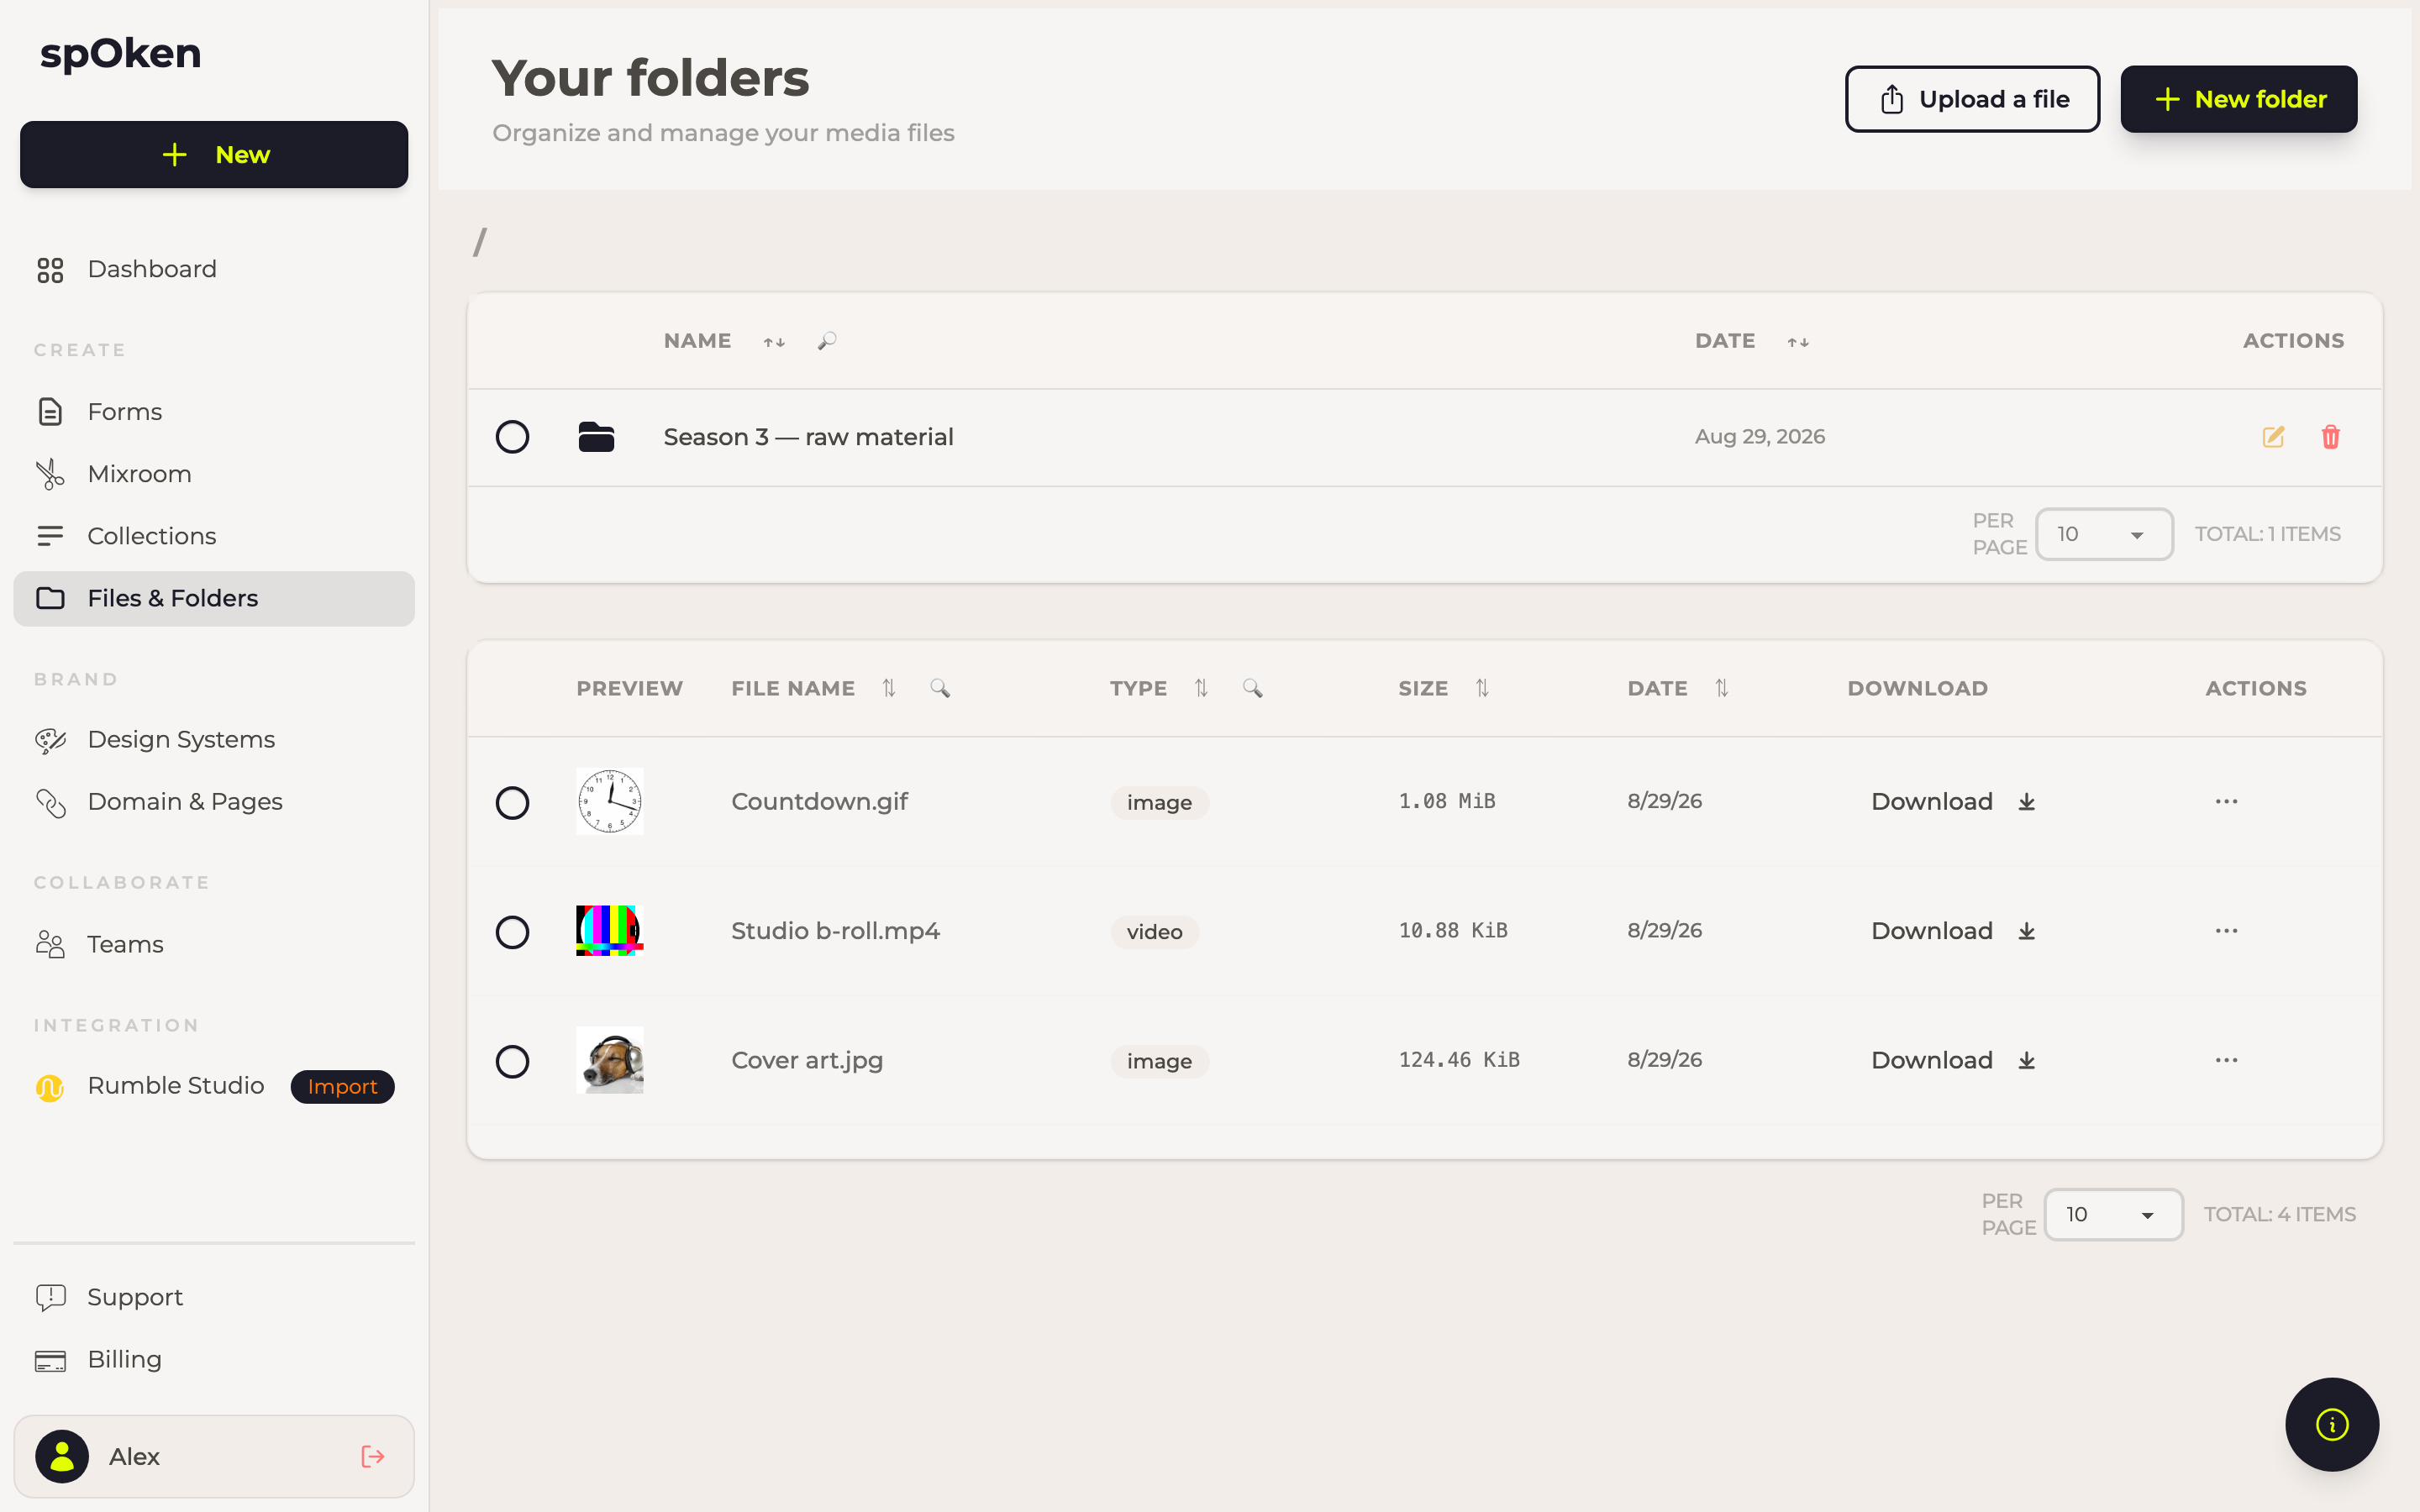
Task: Download Cover art.jpg
Action: click(x=1953, y=1060)
